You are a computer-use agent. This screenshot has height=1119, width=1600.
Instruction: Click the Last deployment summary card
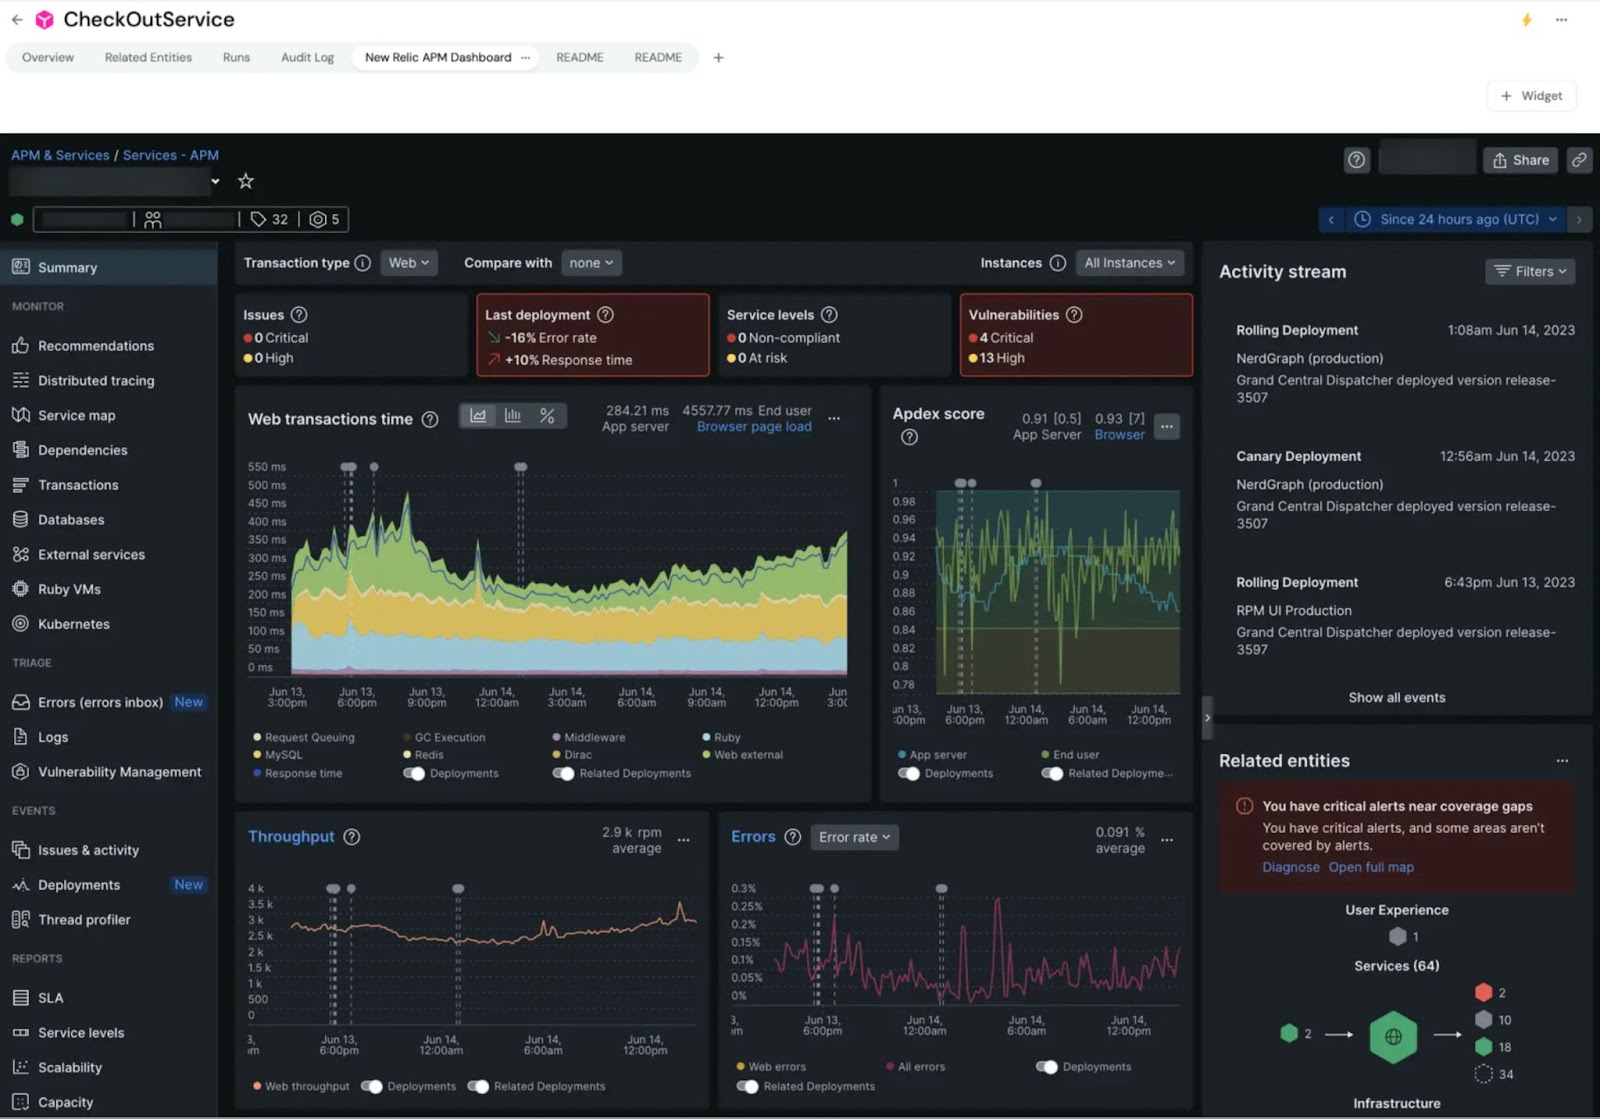[592, 335]
